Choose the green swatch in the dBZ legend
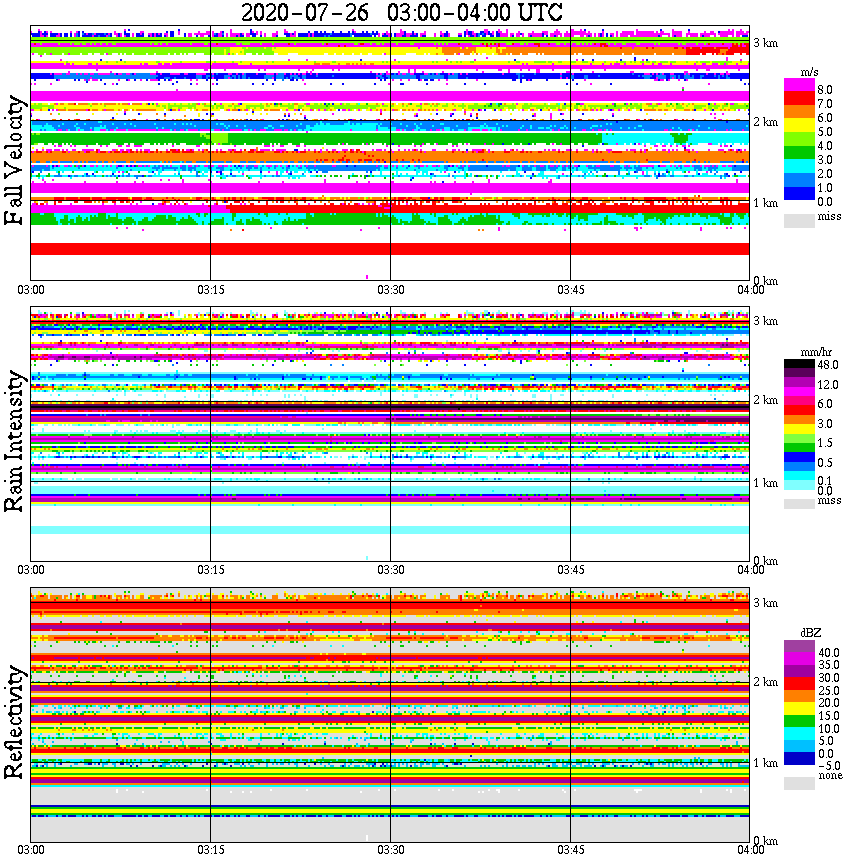Screen dimensions: 850x868 point(799,721)
